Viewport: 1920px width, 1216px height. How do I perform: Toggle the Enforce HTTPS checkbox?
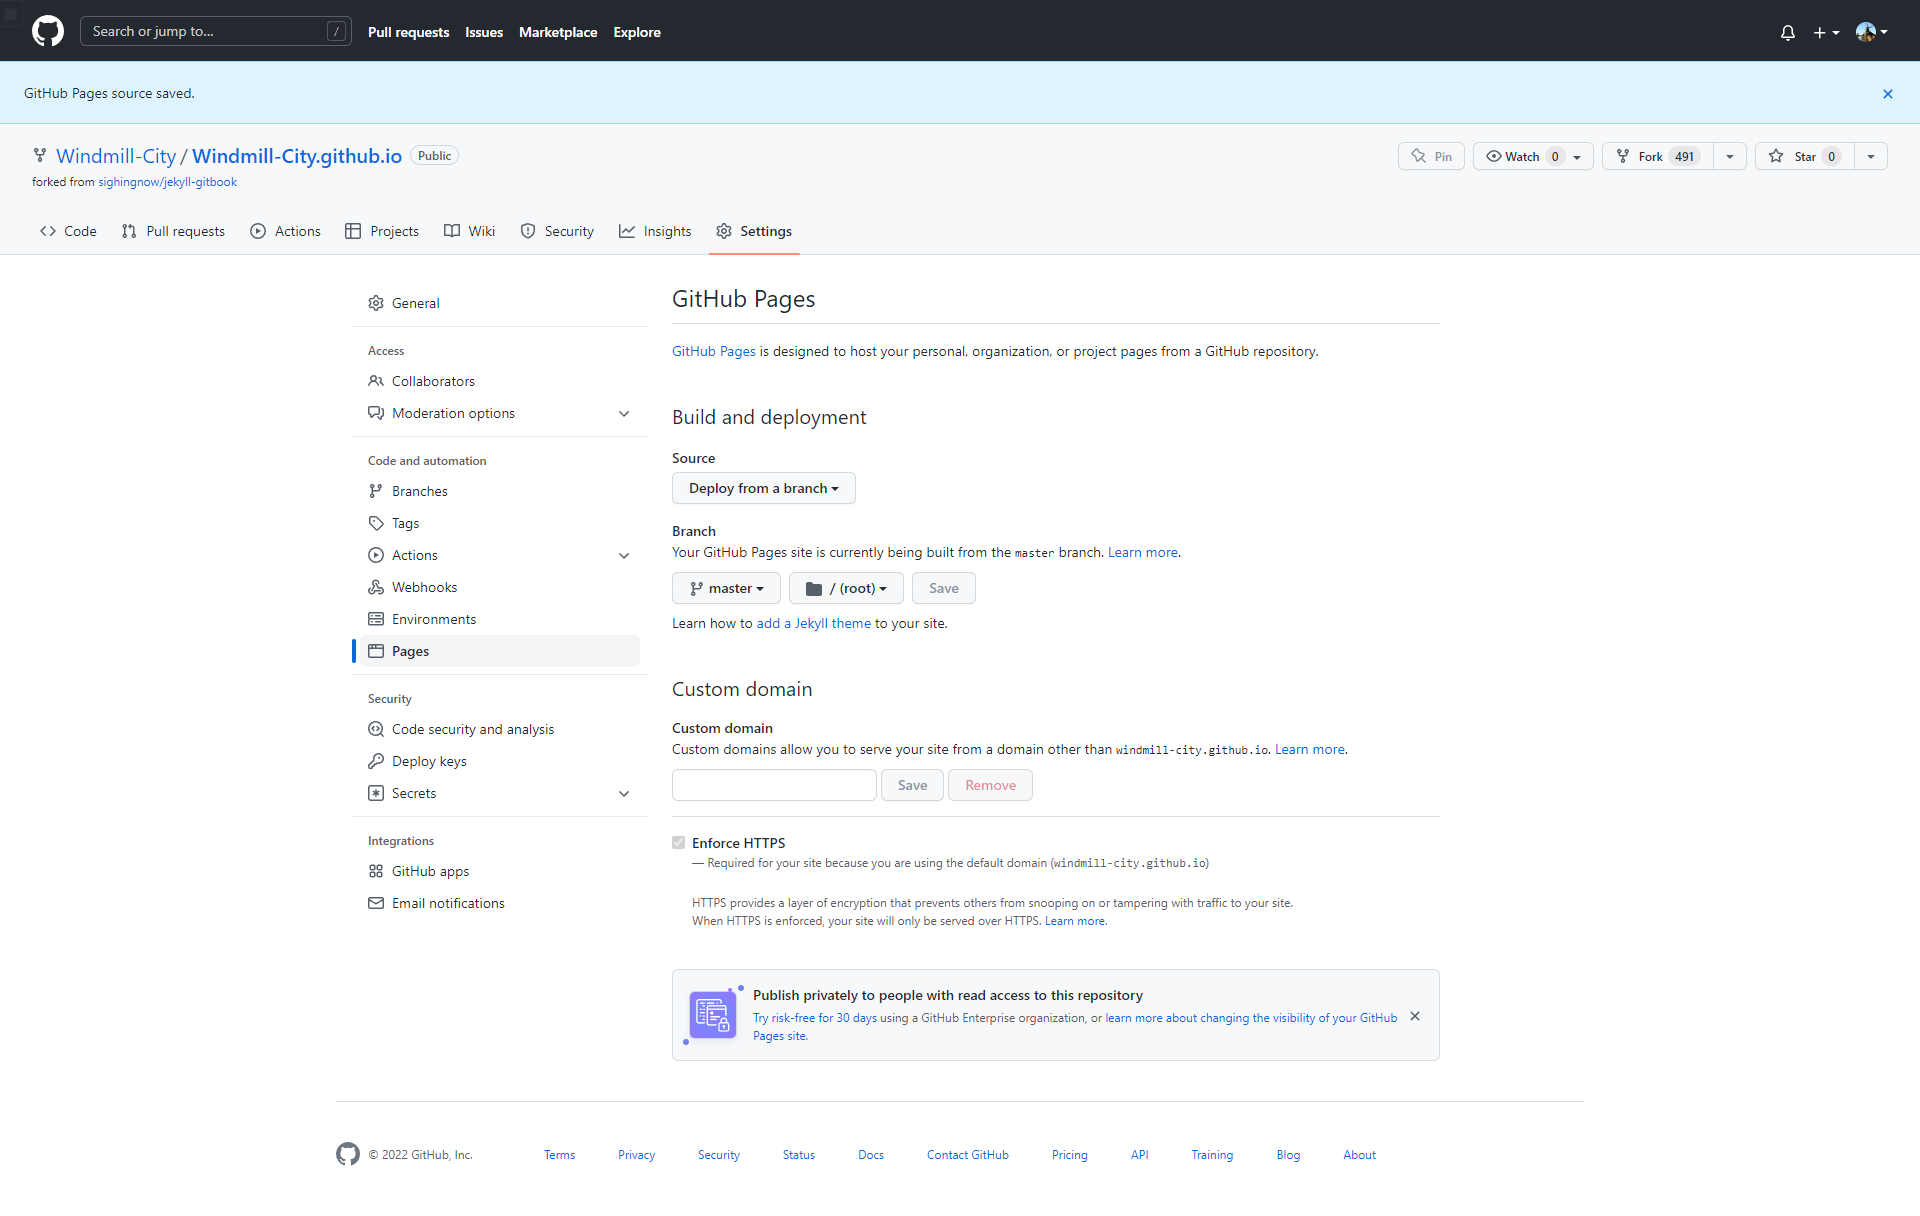pyautogui.click(x=679, y=842)
